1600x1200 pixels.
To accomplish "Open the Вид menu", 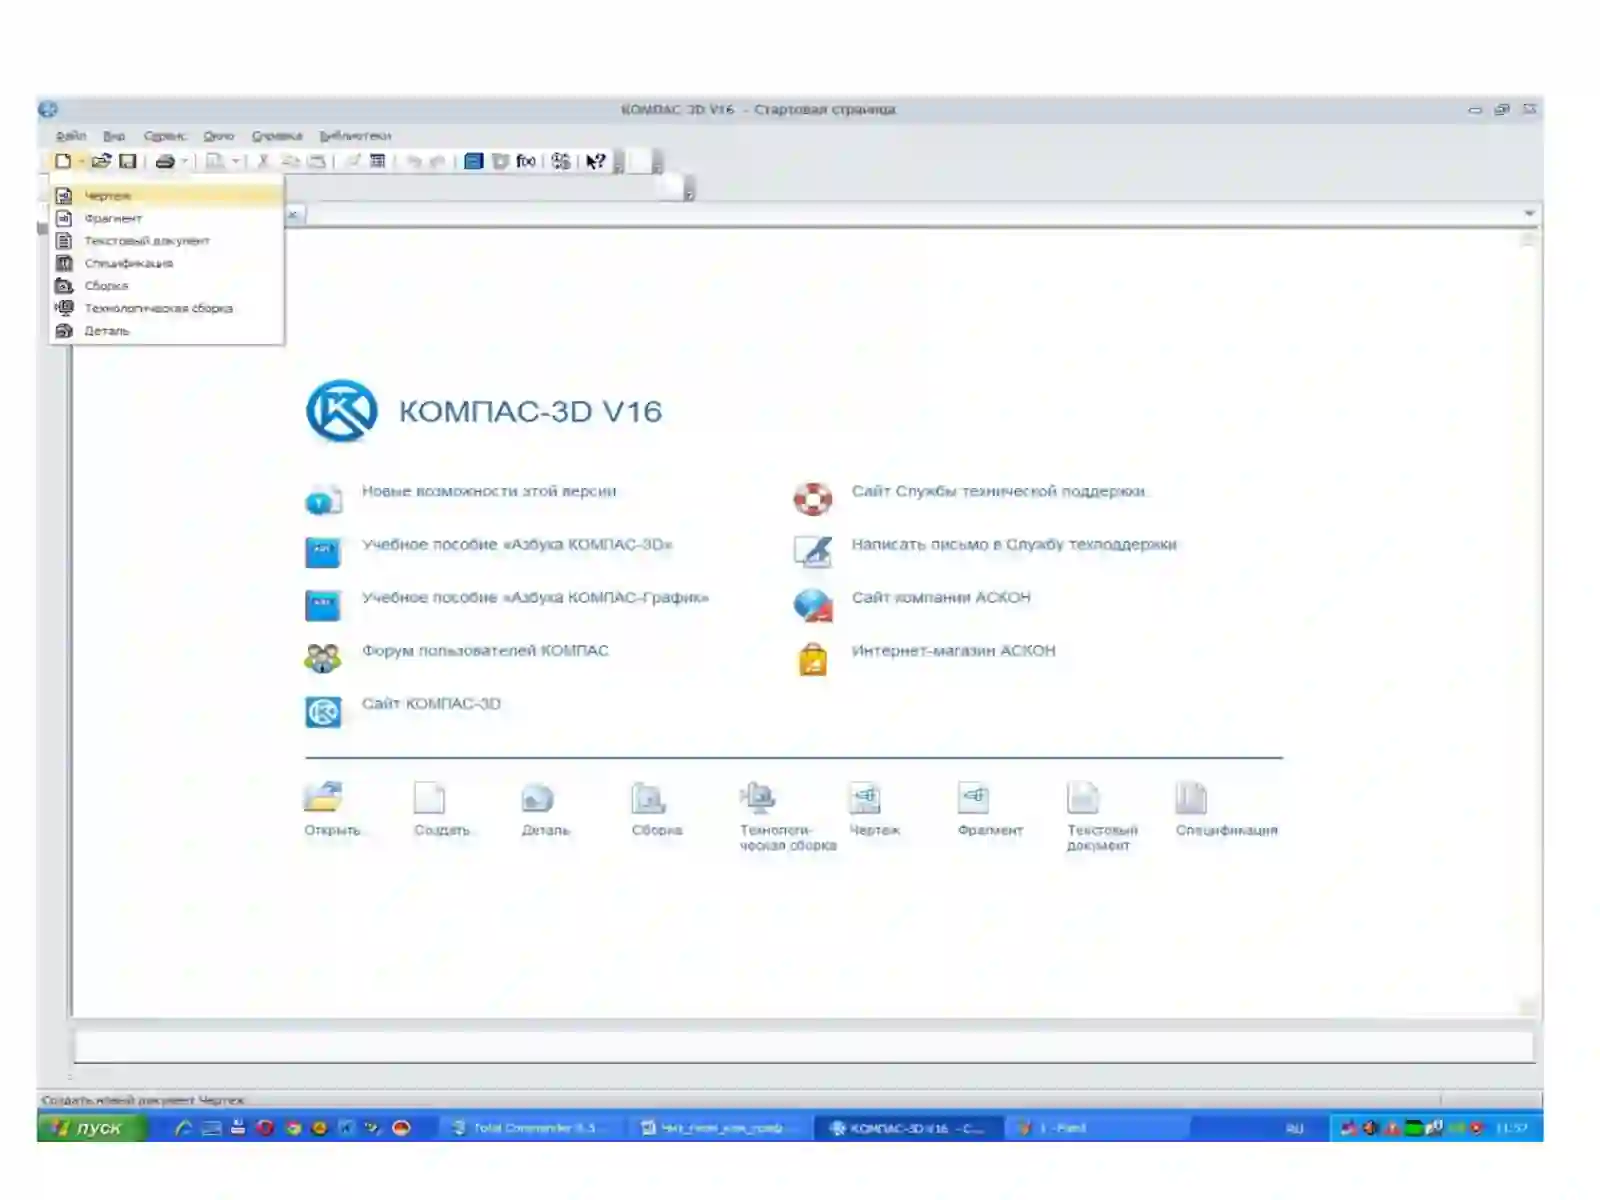I will coord(114,136).
